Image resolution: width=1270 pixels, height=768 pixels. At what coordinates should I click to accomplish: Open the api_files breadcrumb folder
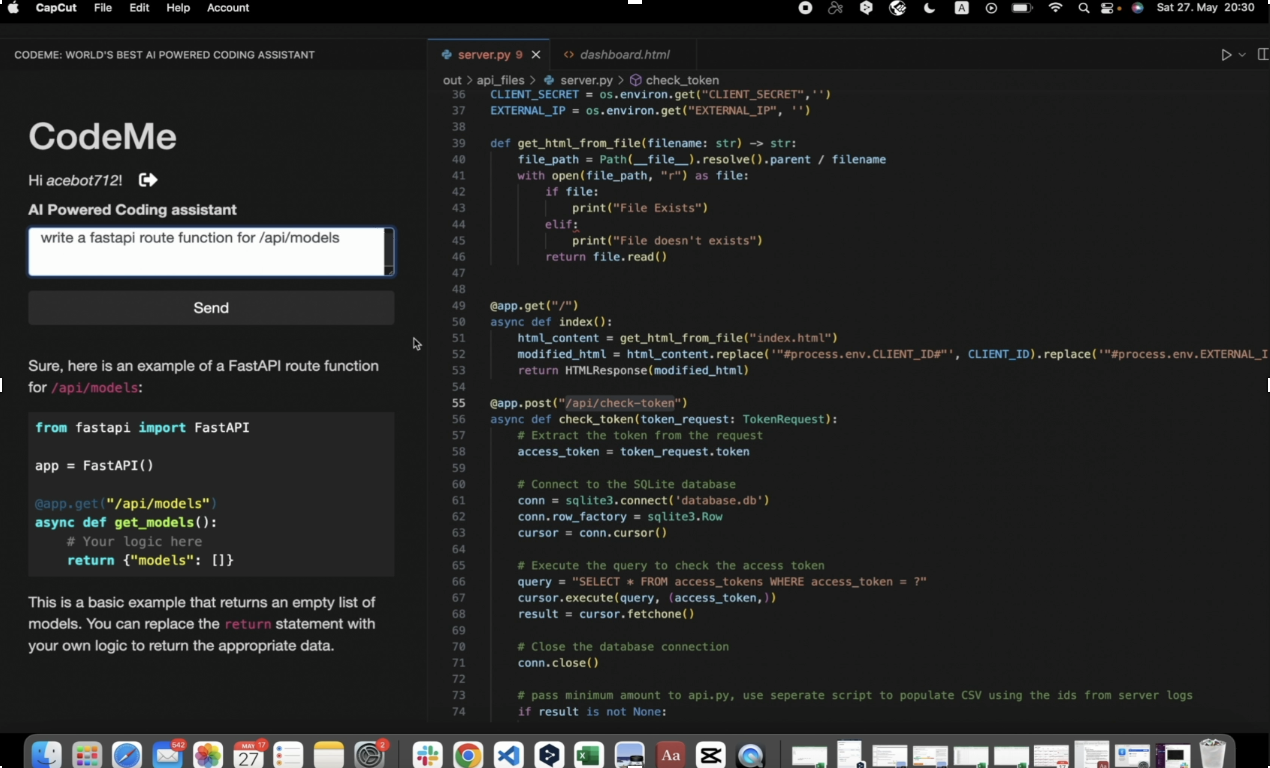500,80
